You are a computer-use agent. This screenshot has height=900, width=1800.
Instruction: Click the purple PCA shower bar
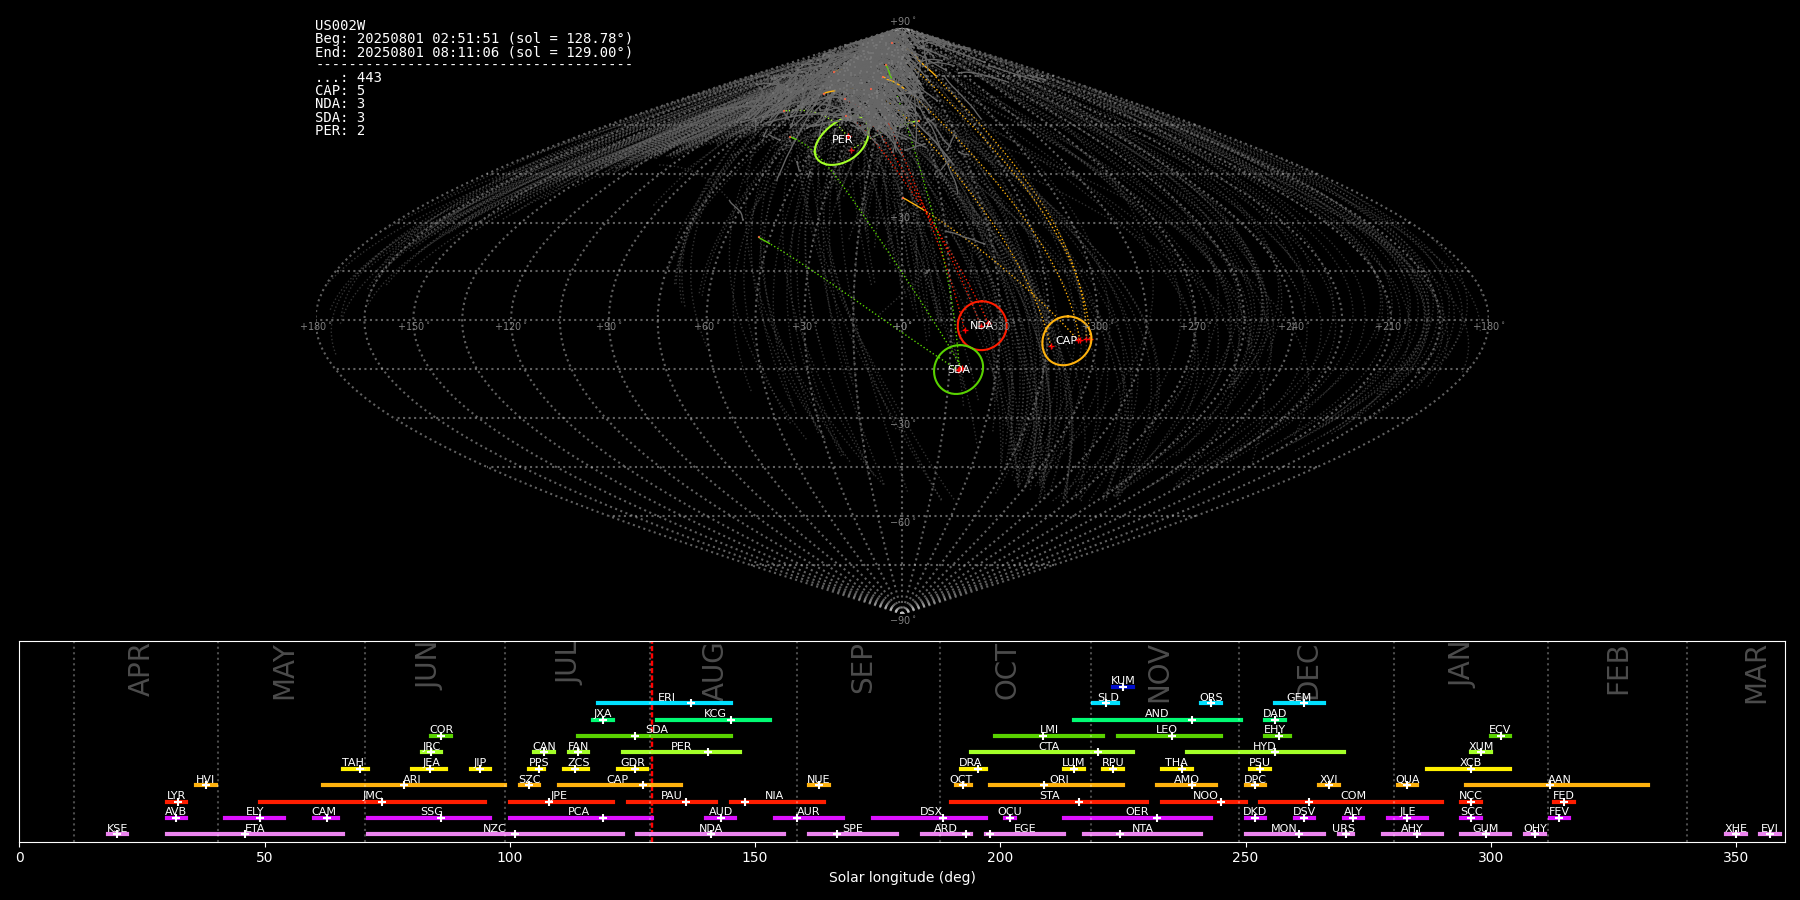click(x=580, y=818)
